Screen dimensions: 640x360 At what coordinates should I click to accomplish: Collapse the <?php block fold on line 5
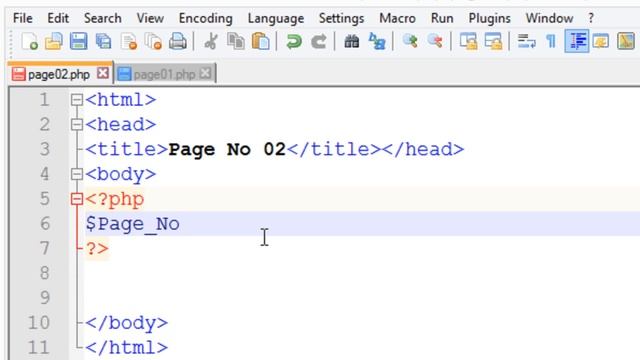coord(77,199)
